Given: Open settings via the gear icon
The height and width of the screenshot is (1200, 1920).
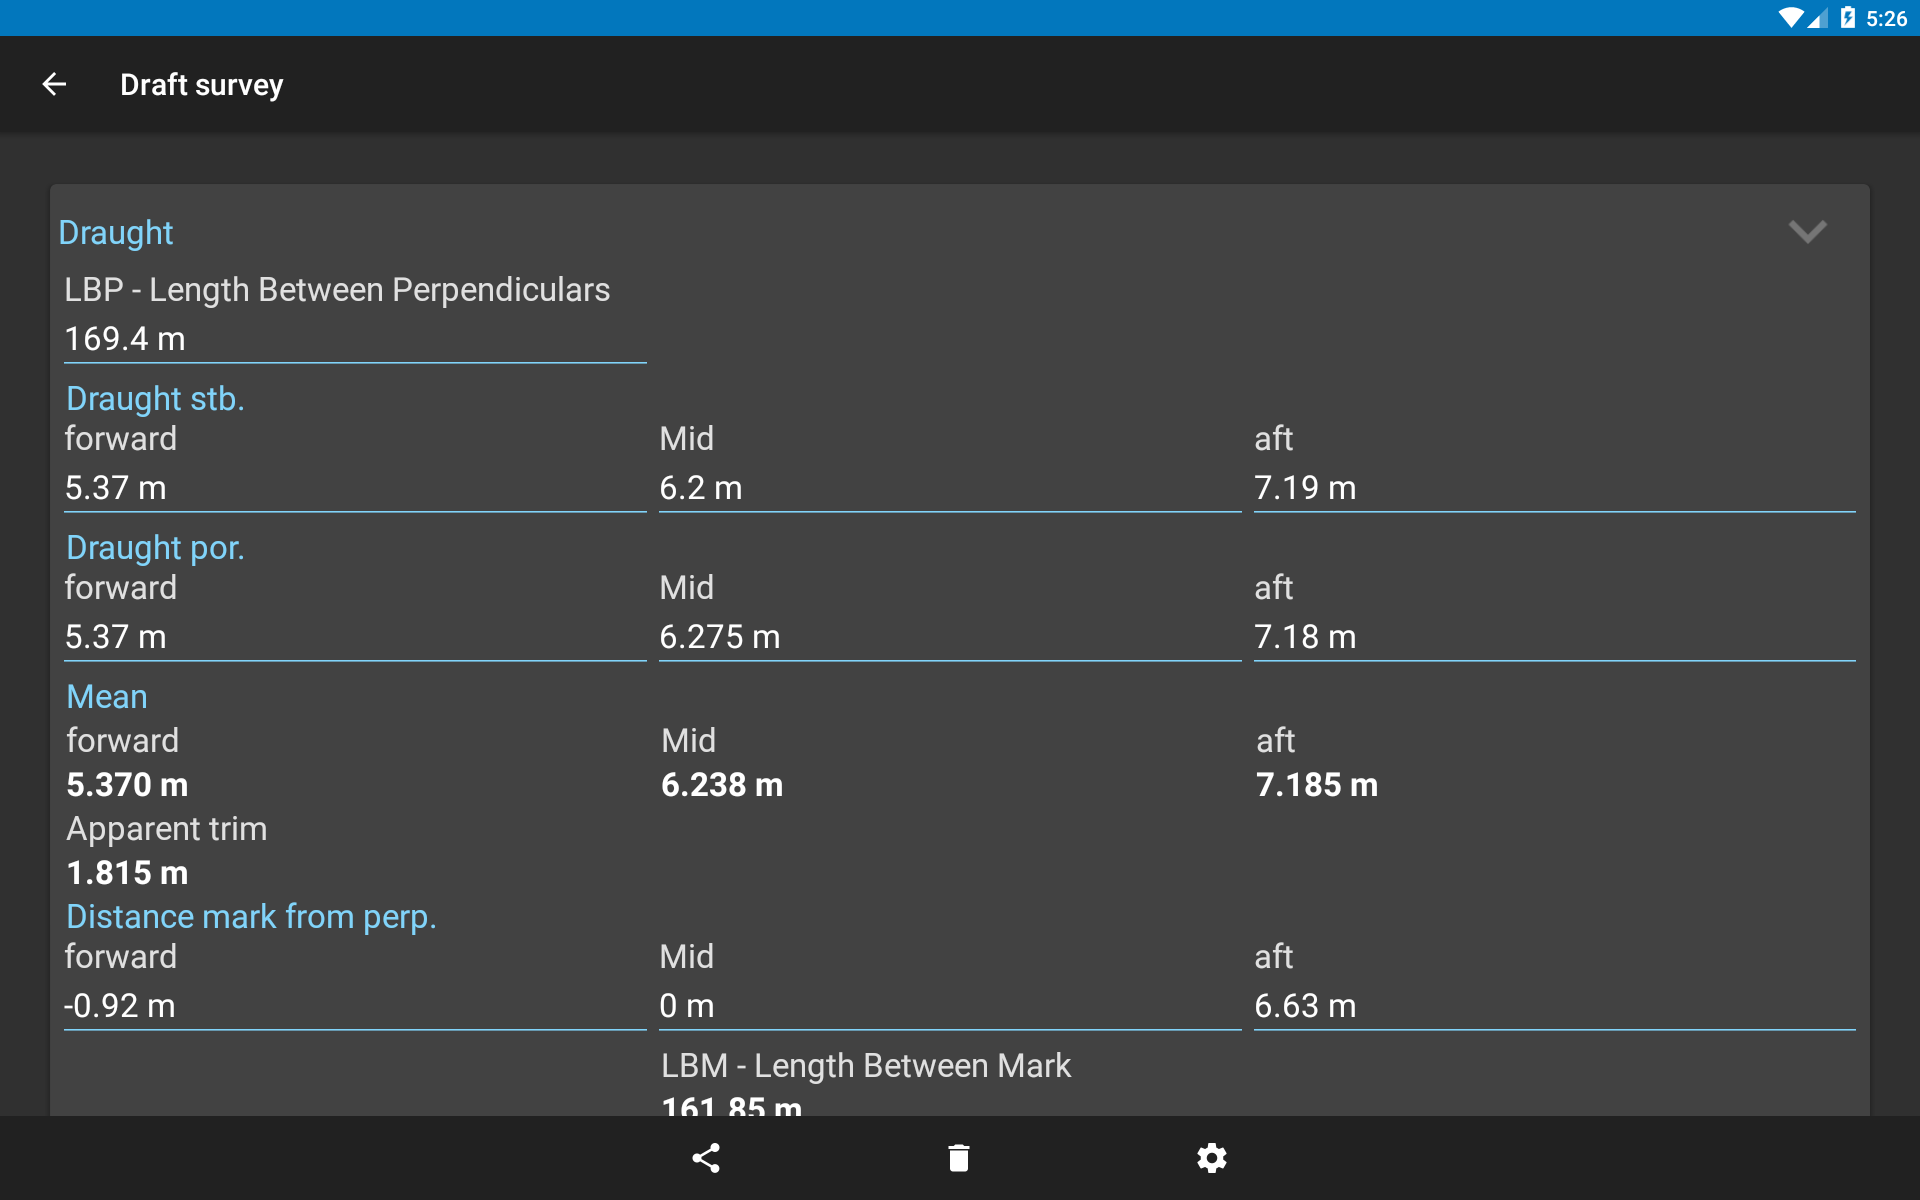Looking at the screenshot, I should [x=1212, y=1158].
